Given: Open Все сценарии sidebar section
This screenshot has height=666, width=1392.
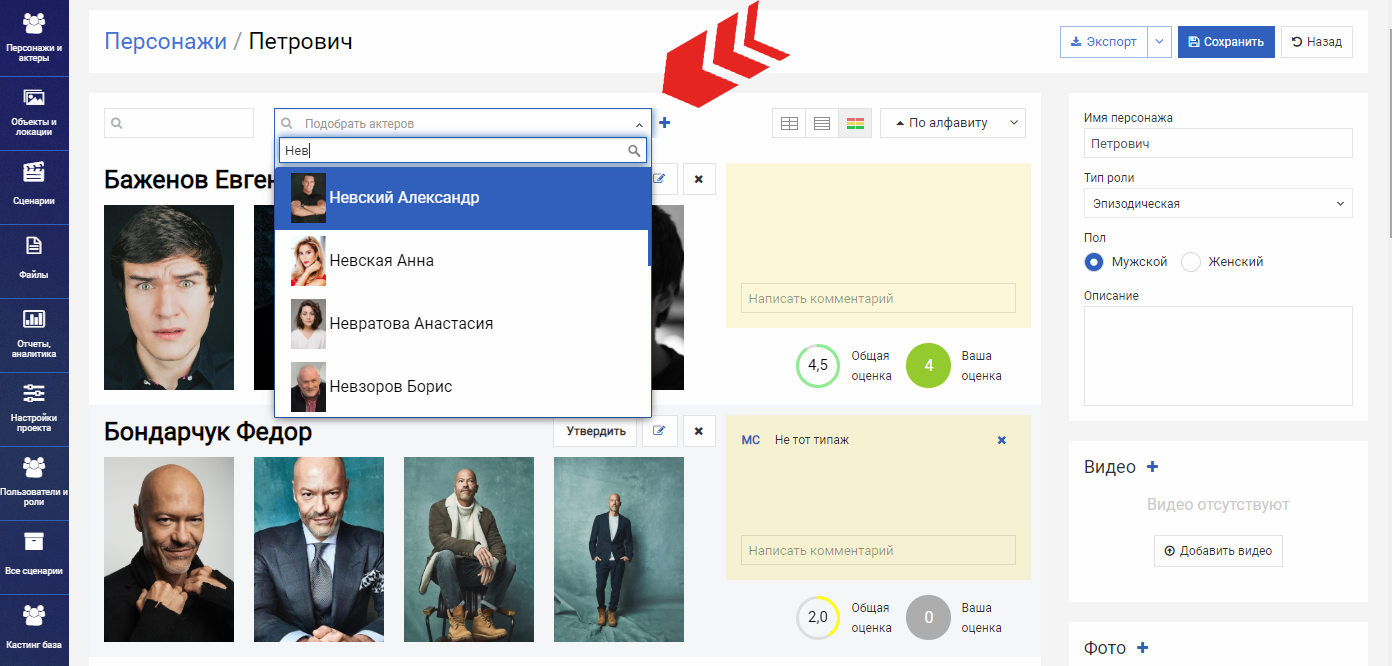Looking at the screenshot, I should tap(34, 557).
